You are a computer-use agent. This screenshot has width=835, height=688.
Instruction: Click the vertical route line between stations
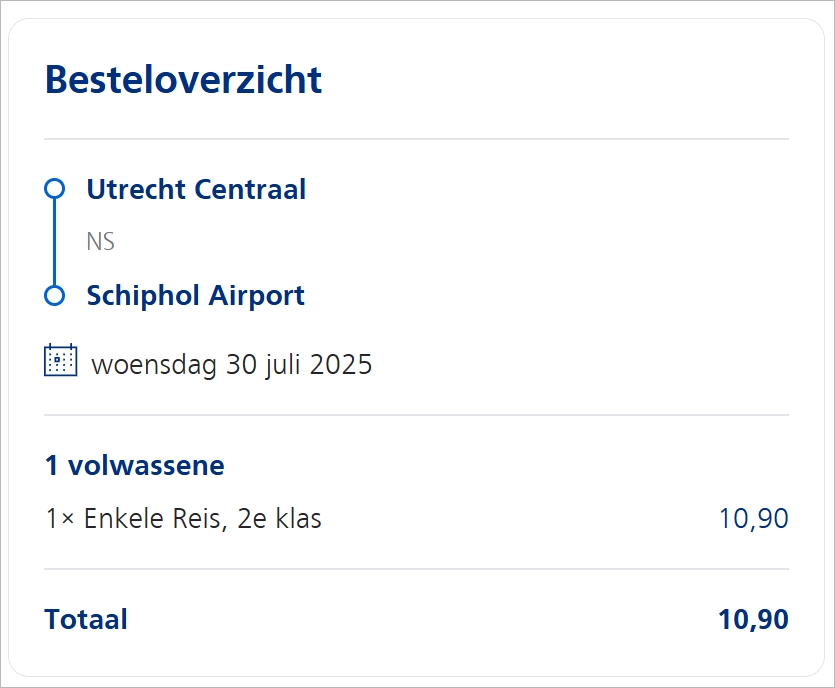coord(55,242)
